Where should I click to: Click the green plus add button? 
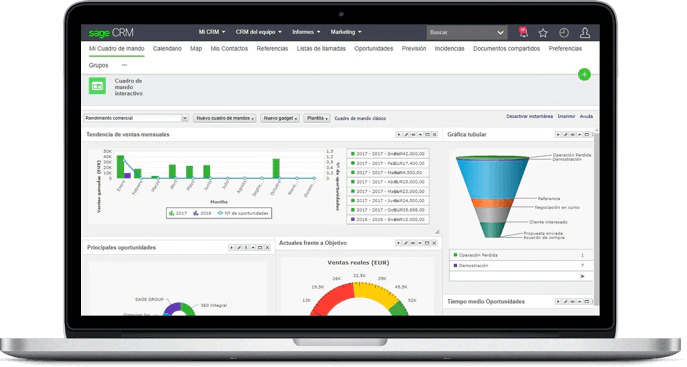(x=584, y=74)
